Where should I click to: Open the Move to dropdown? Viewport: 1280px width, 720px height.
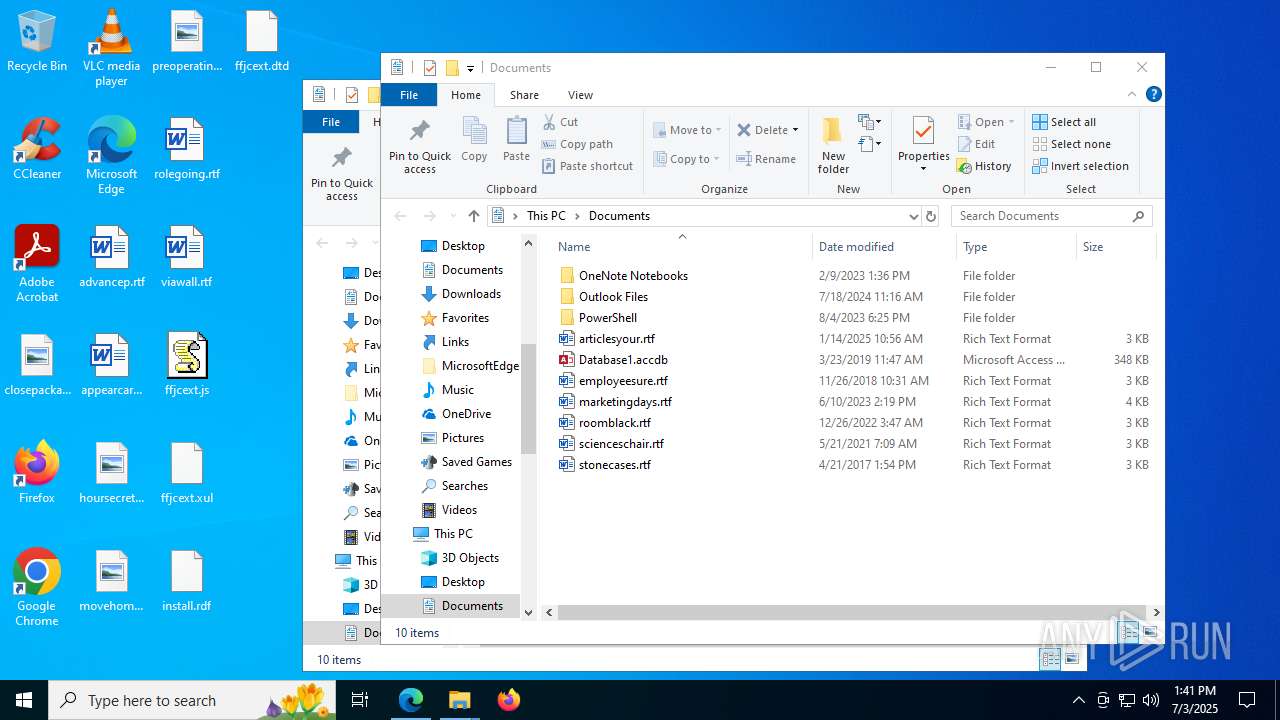[687, 130]
